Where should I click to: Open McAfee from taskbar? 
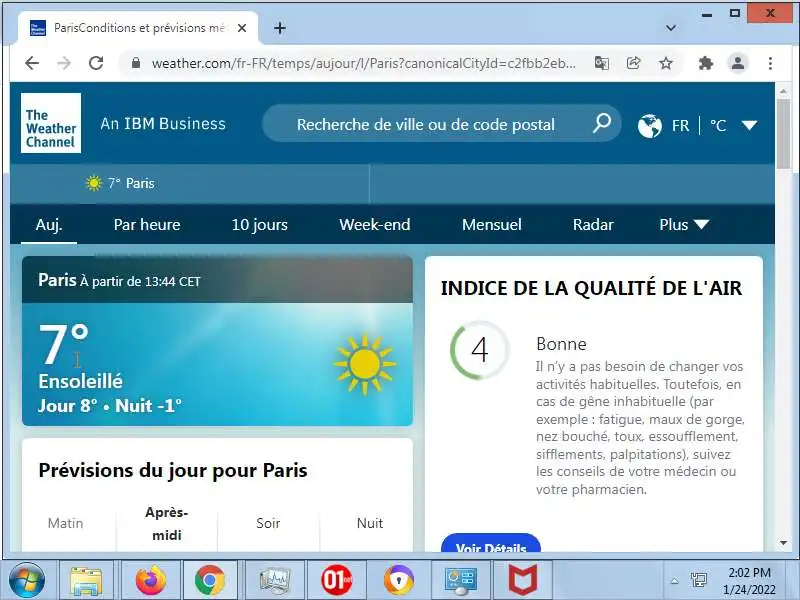pyautogui.click(x=522, y=580)
